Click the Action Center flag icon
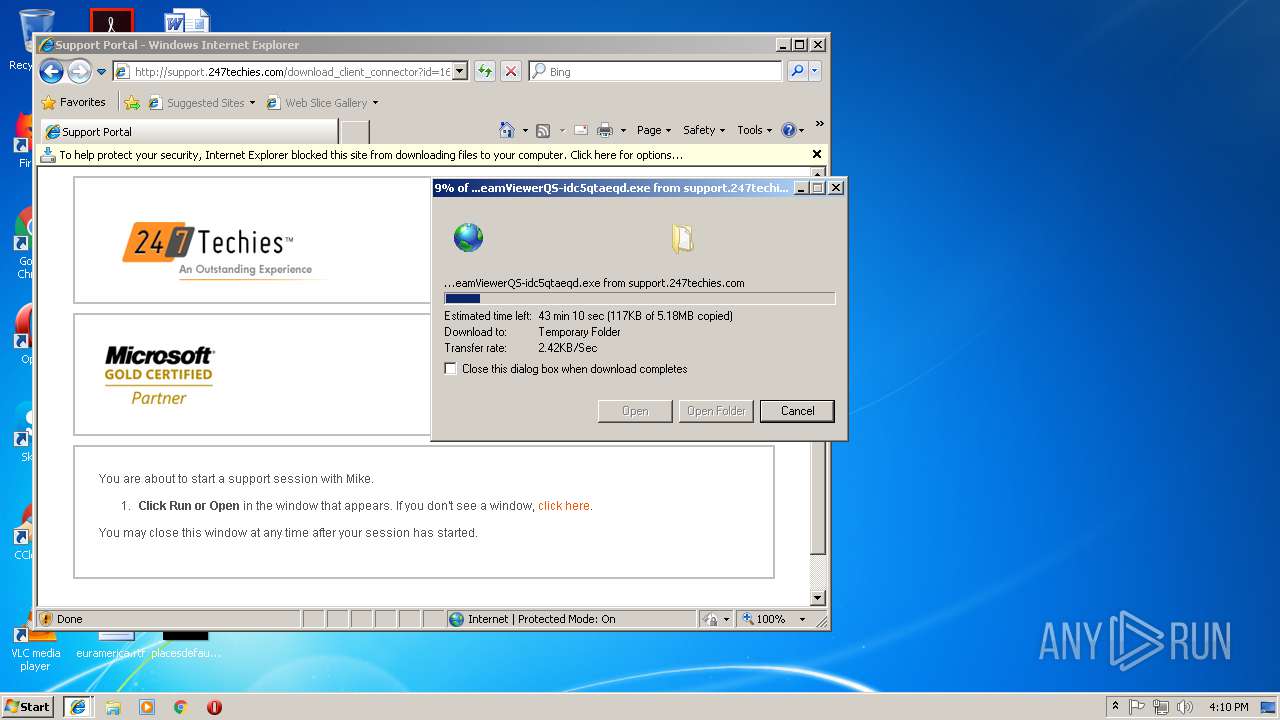The width and height of the screenshot is (1280, 720). (1137, 706)
